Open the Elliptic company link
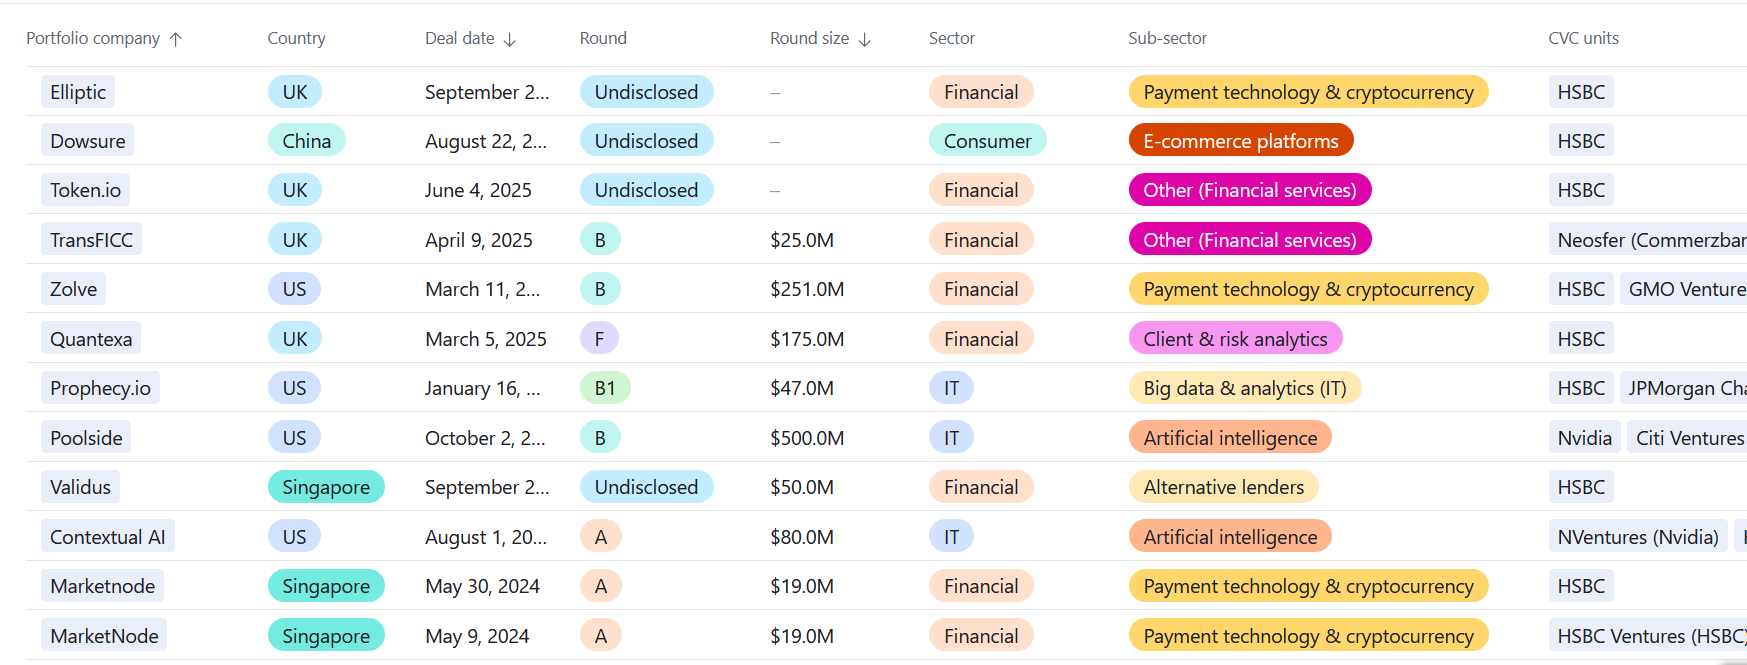 pyautogui.click(x=78, y=92)
